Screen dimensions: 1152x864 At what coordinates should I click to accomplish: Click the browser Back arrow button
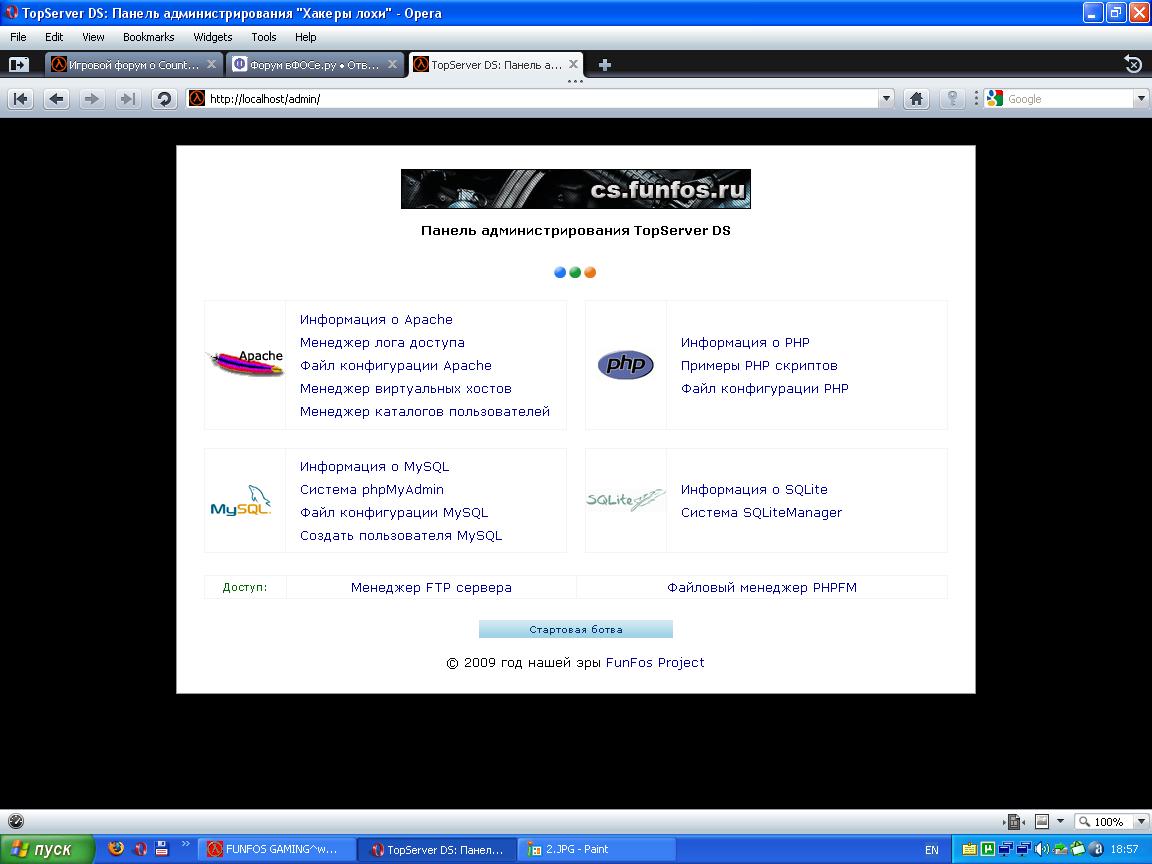(x=57, y=99)
